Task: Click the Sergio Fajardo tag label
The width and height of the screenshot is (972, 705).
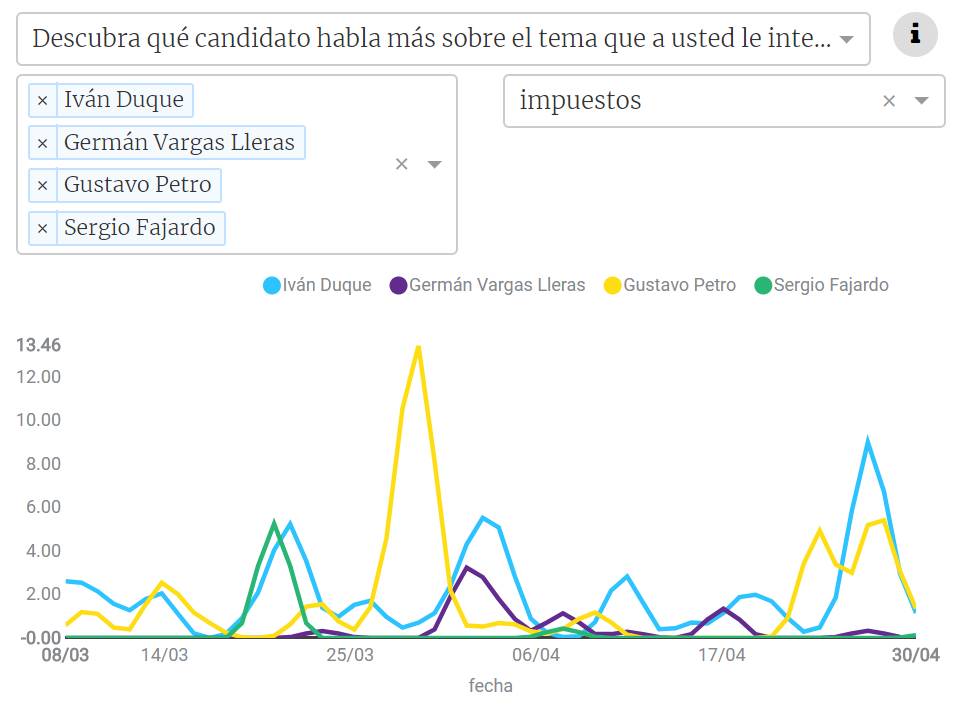Action: 140,228
